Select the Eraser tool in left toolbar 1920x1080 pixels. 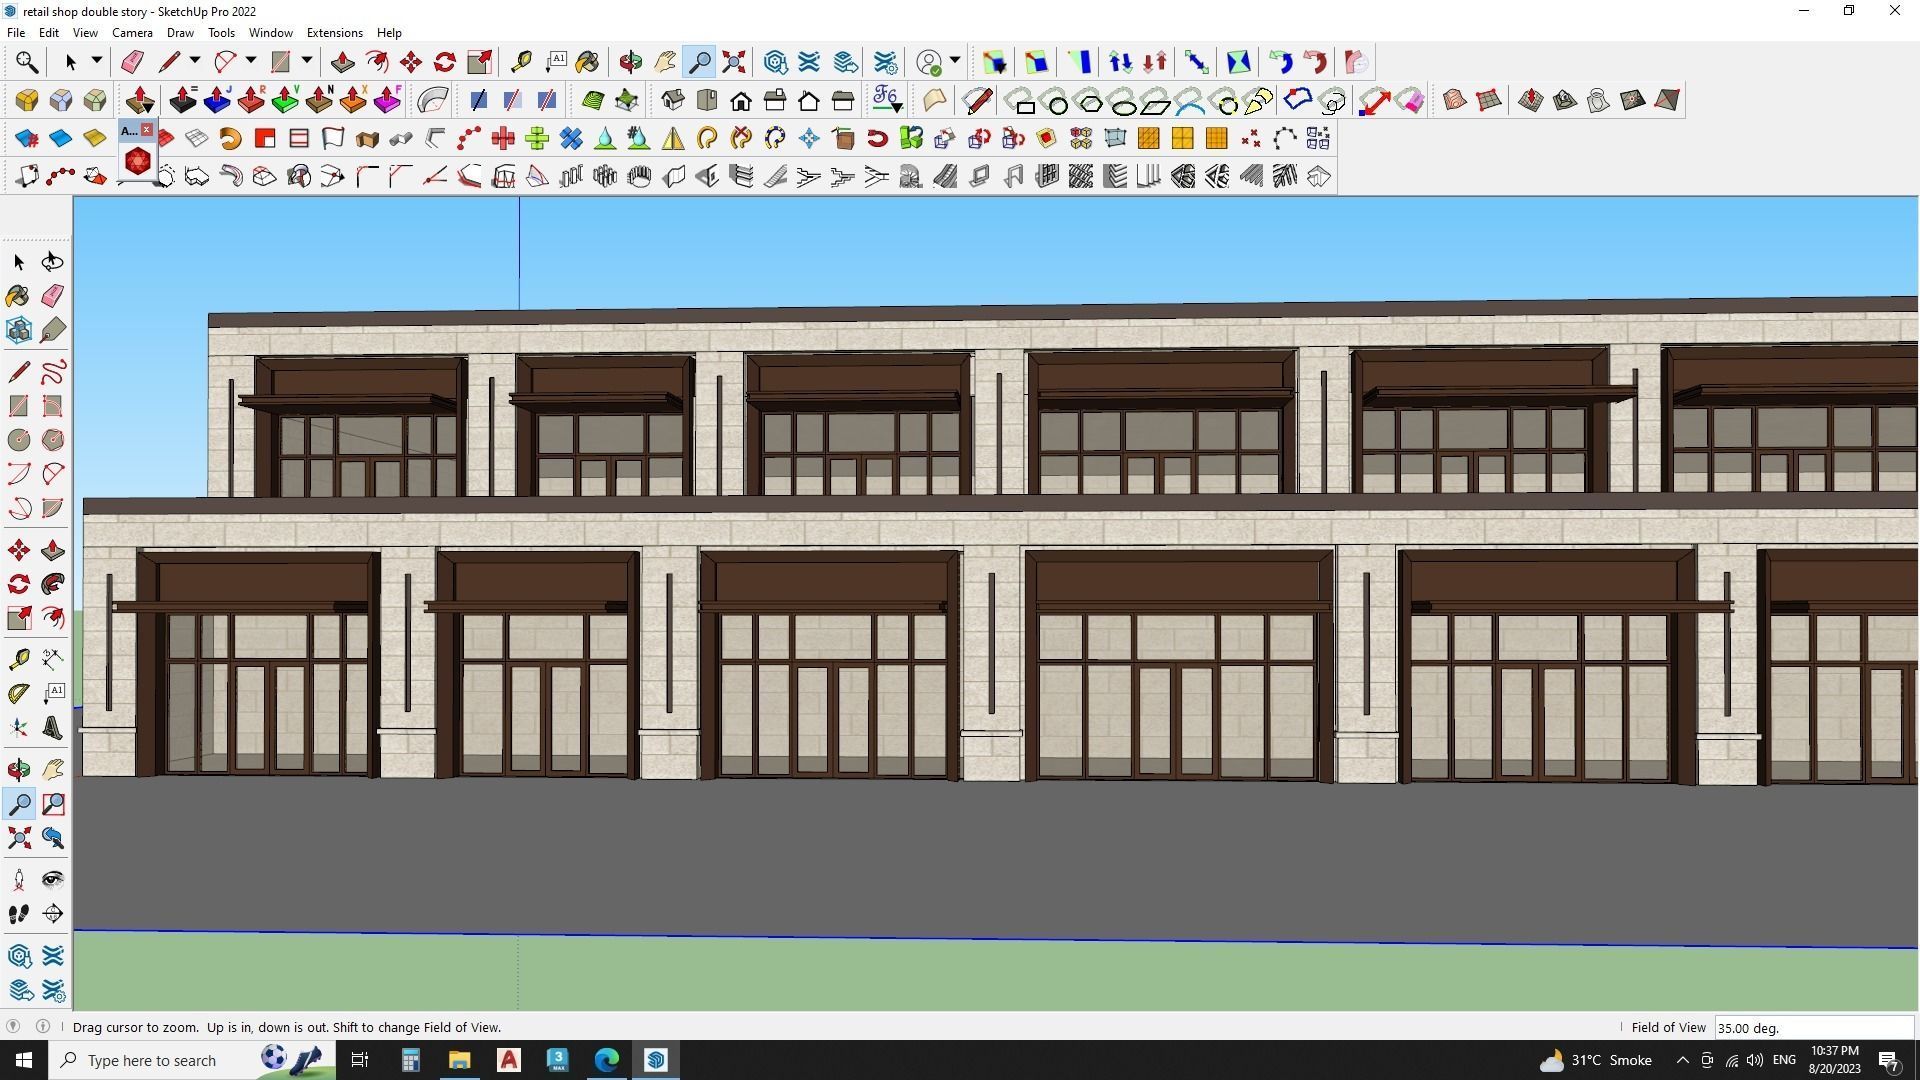[53, 295]
